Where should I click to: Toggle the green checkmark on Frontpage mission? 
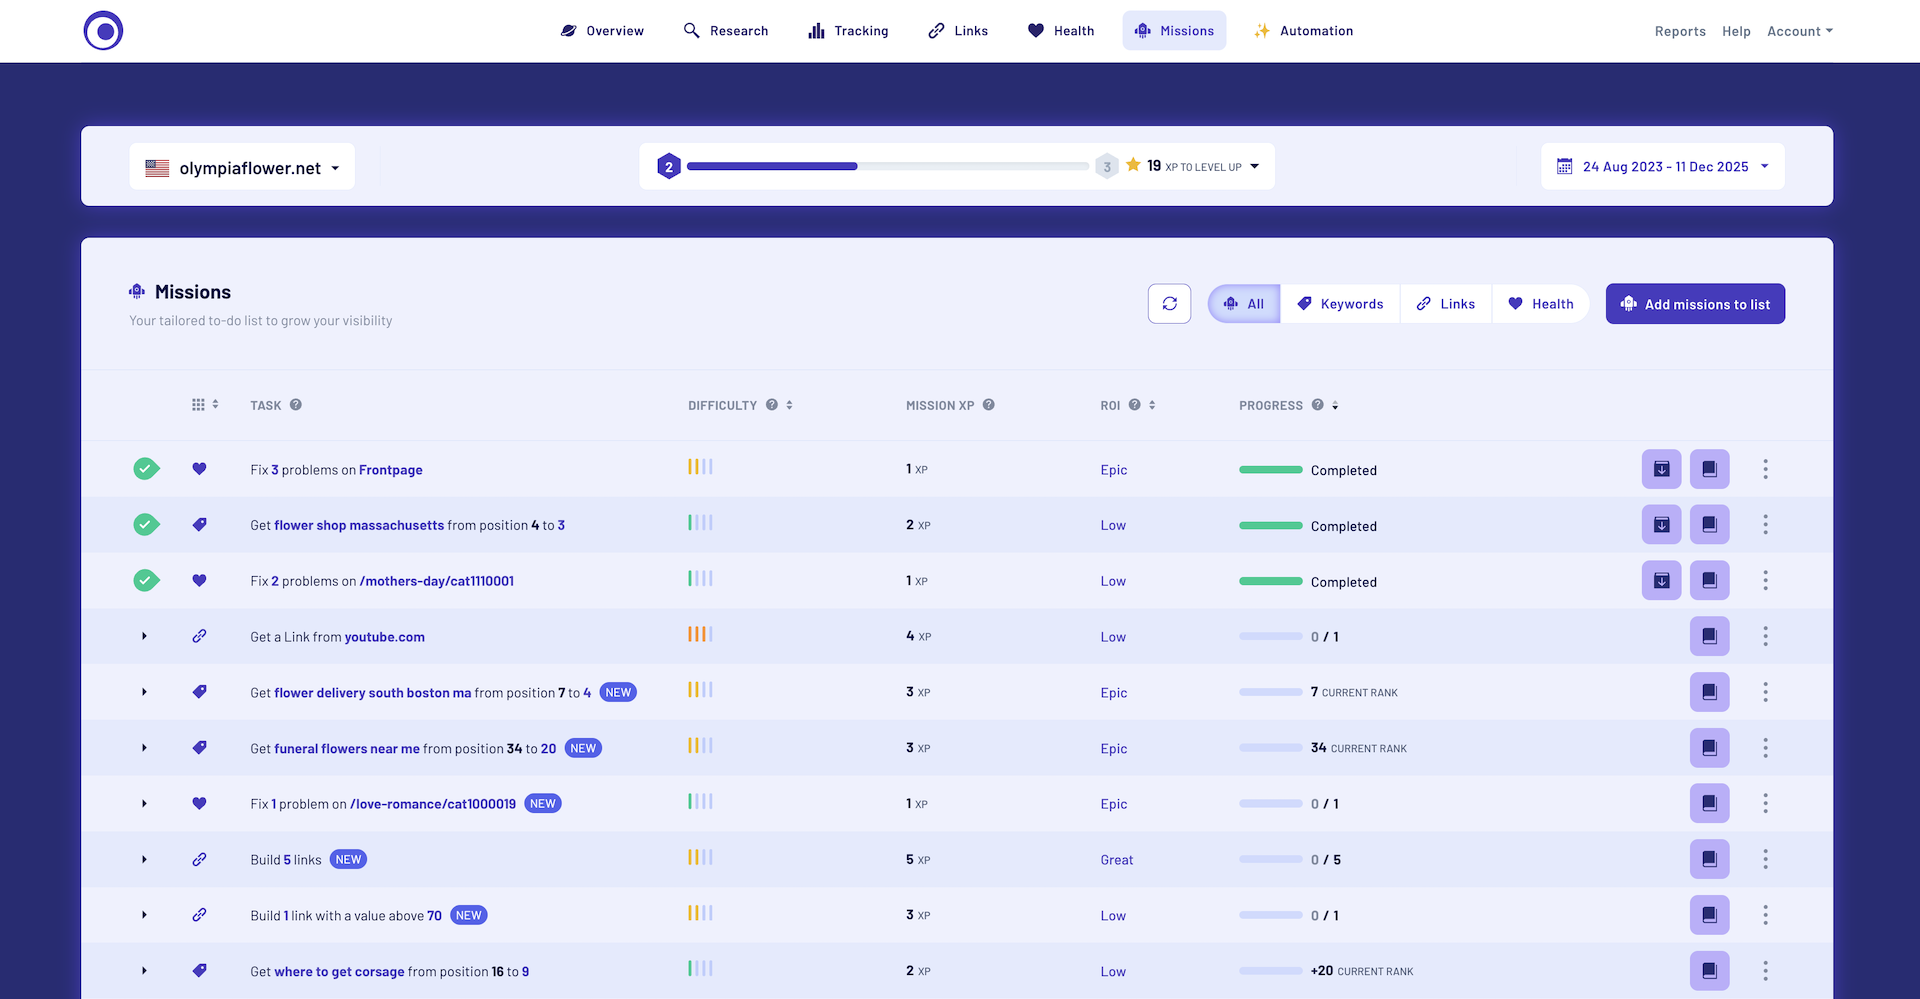tap(146, 469)
